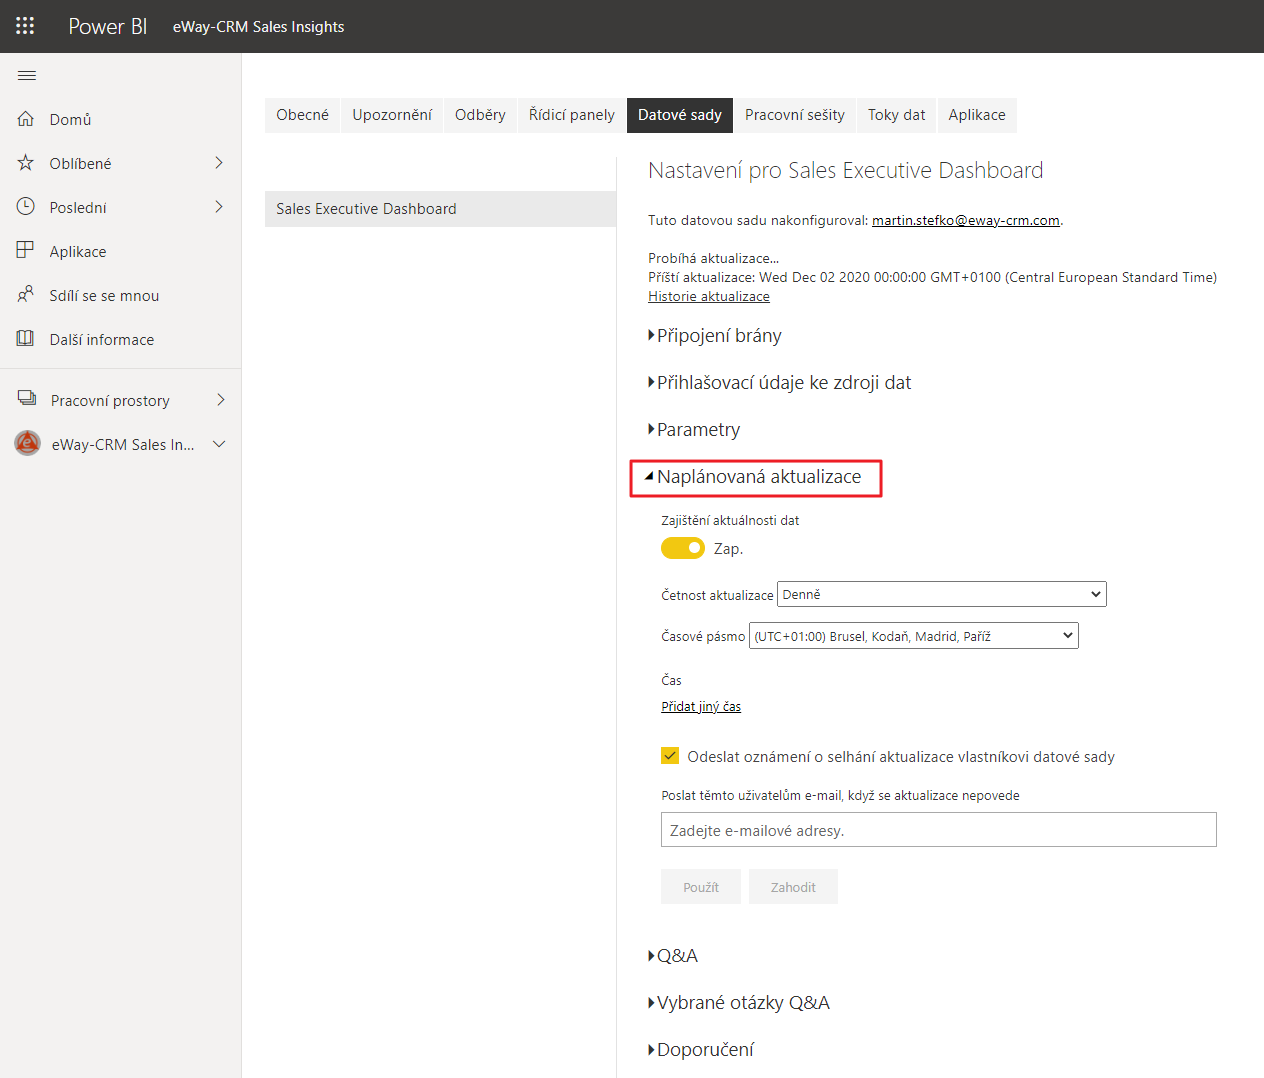The width and height of the screenshot is (1264, 1078).
Task: Click eWay-CRM Sales Insights header title
Action: pos(259,27)
